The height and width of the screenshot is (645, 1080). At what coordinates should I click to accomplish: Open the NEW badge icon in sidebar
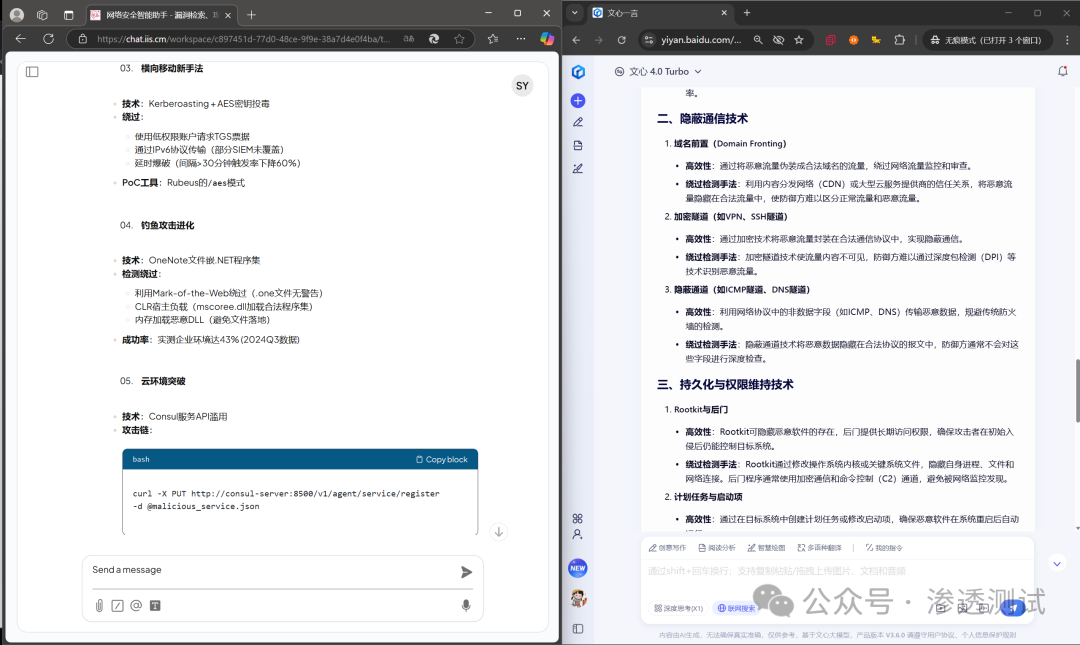(578, 568)
